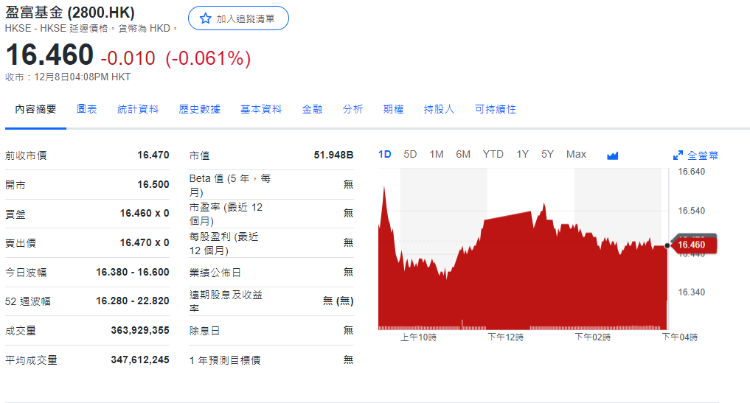Click the 16.540 y-axis label
The height and width of the screenshot is (403, 750).
[691, 211]
